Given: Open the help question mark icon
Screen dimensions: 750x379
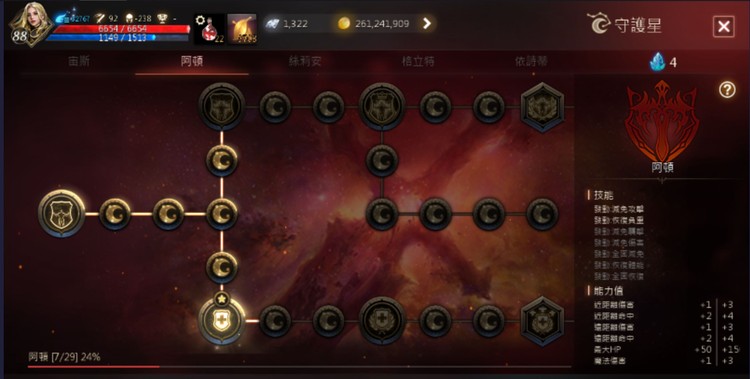Looking at the screenshot, I should coord(727,89).
